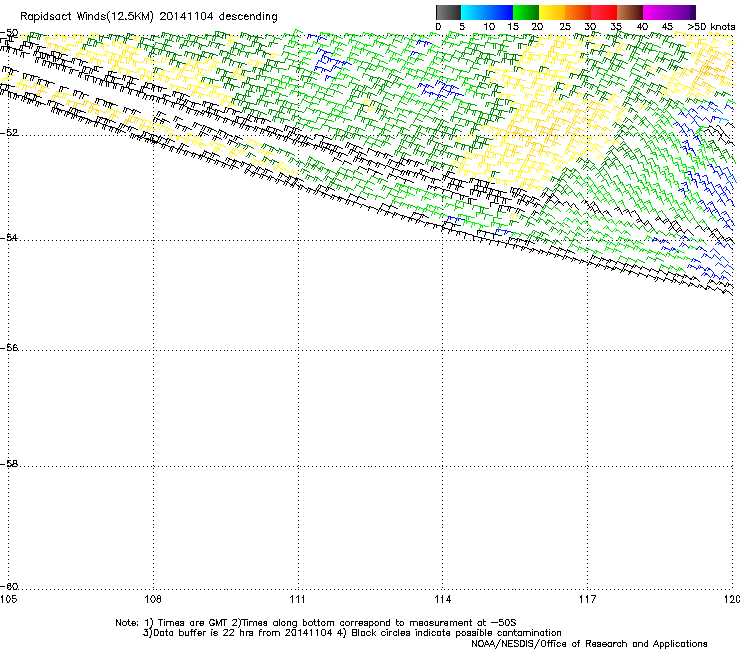The height and width of the screenshot is (650, 740).
Task: Click the latitude label '-60'
Action: pos(9,587)
